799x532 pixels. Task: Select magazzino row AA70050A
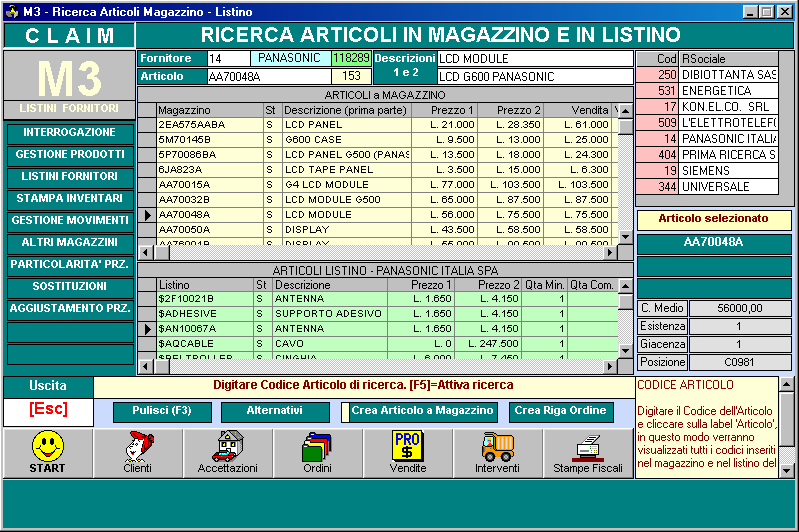[378, 230]
